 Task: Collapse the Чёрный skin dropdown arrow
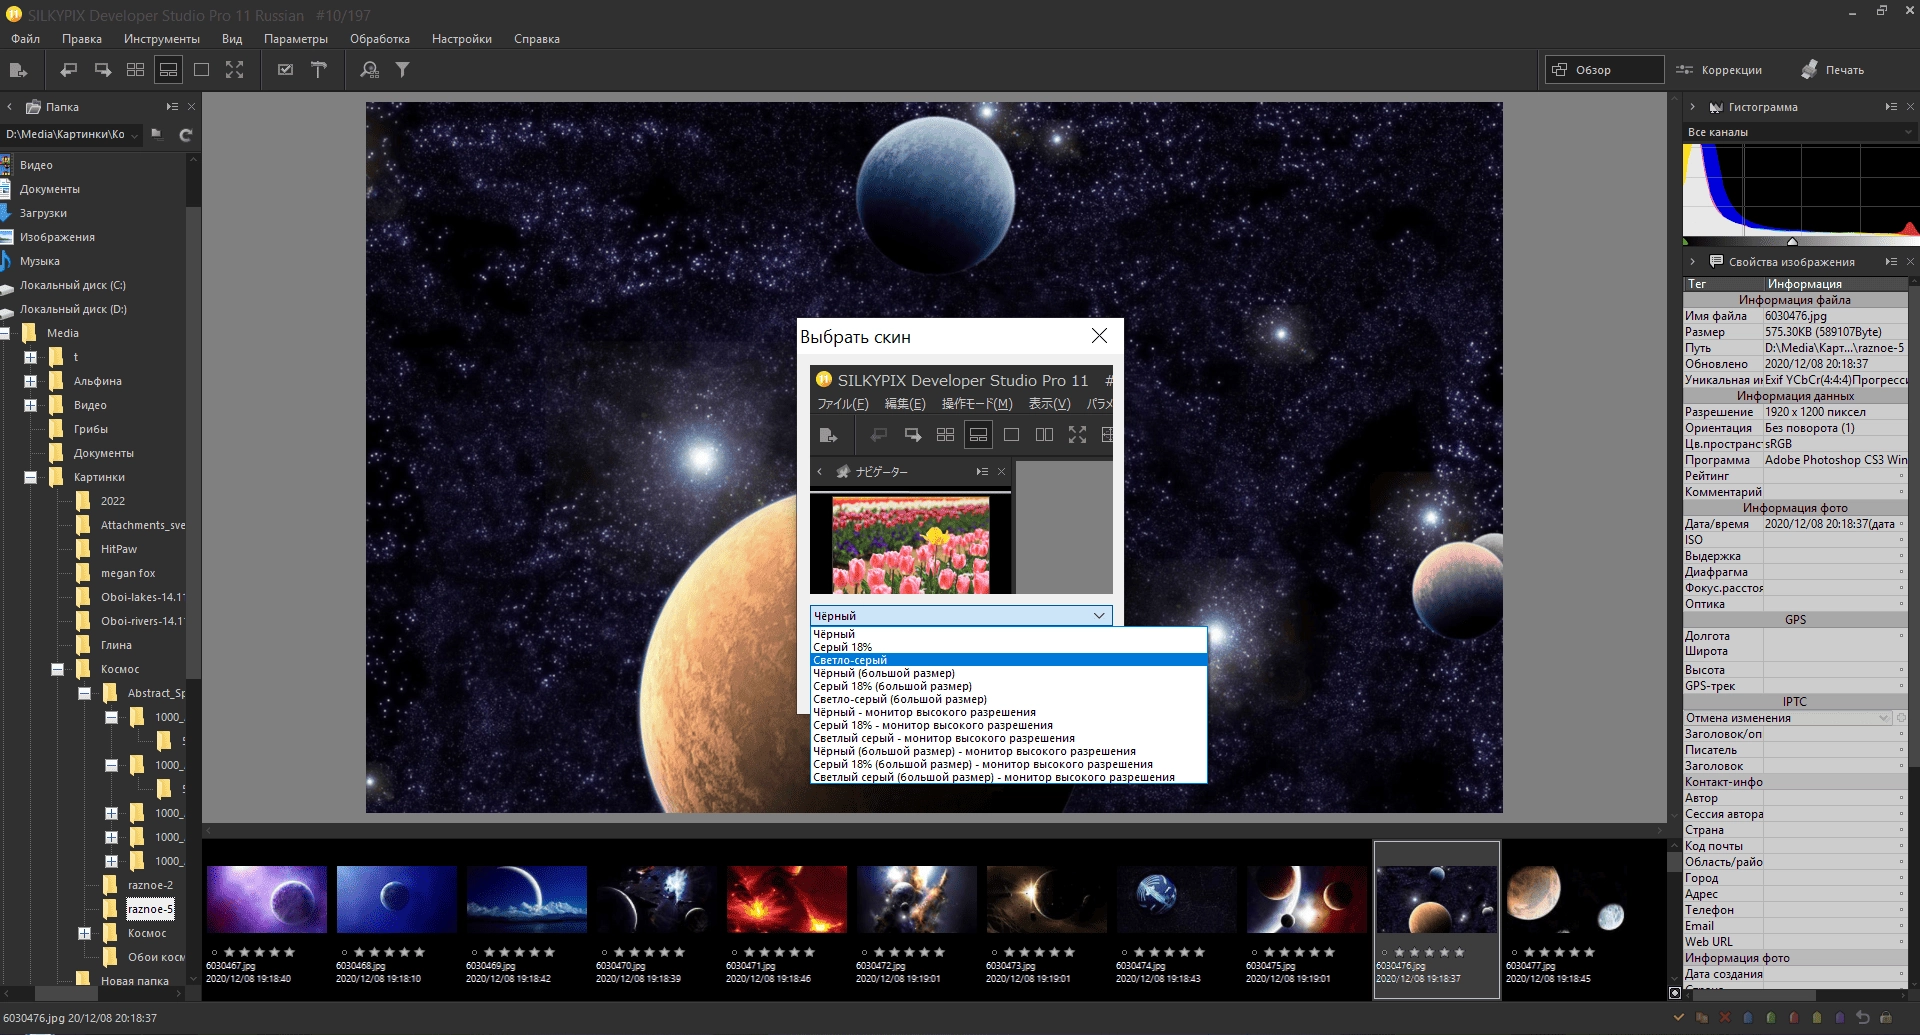pos(1099,615)
